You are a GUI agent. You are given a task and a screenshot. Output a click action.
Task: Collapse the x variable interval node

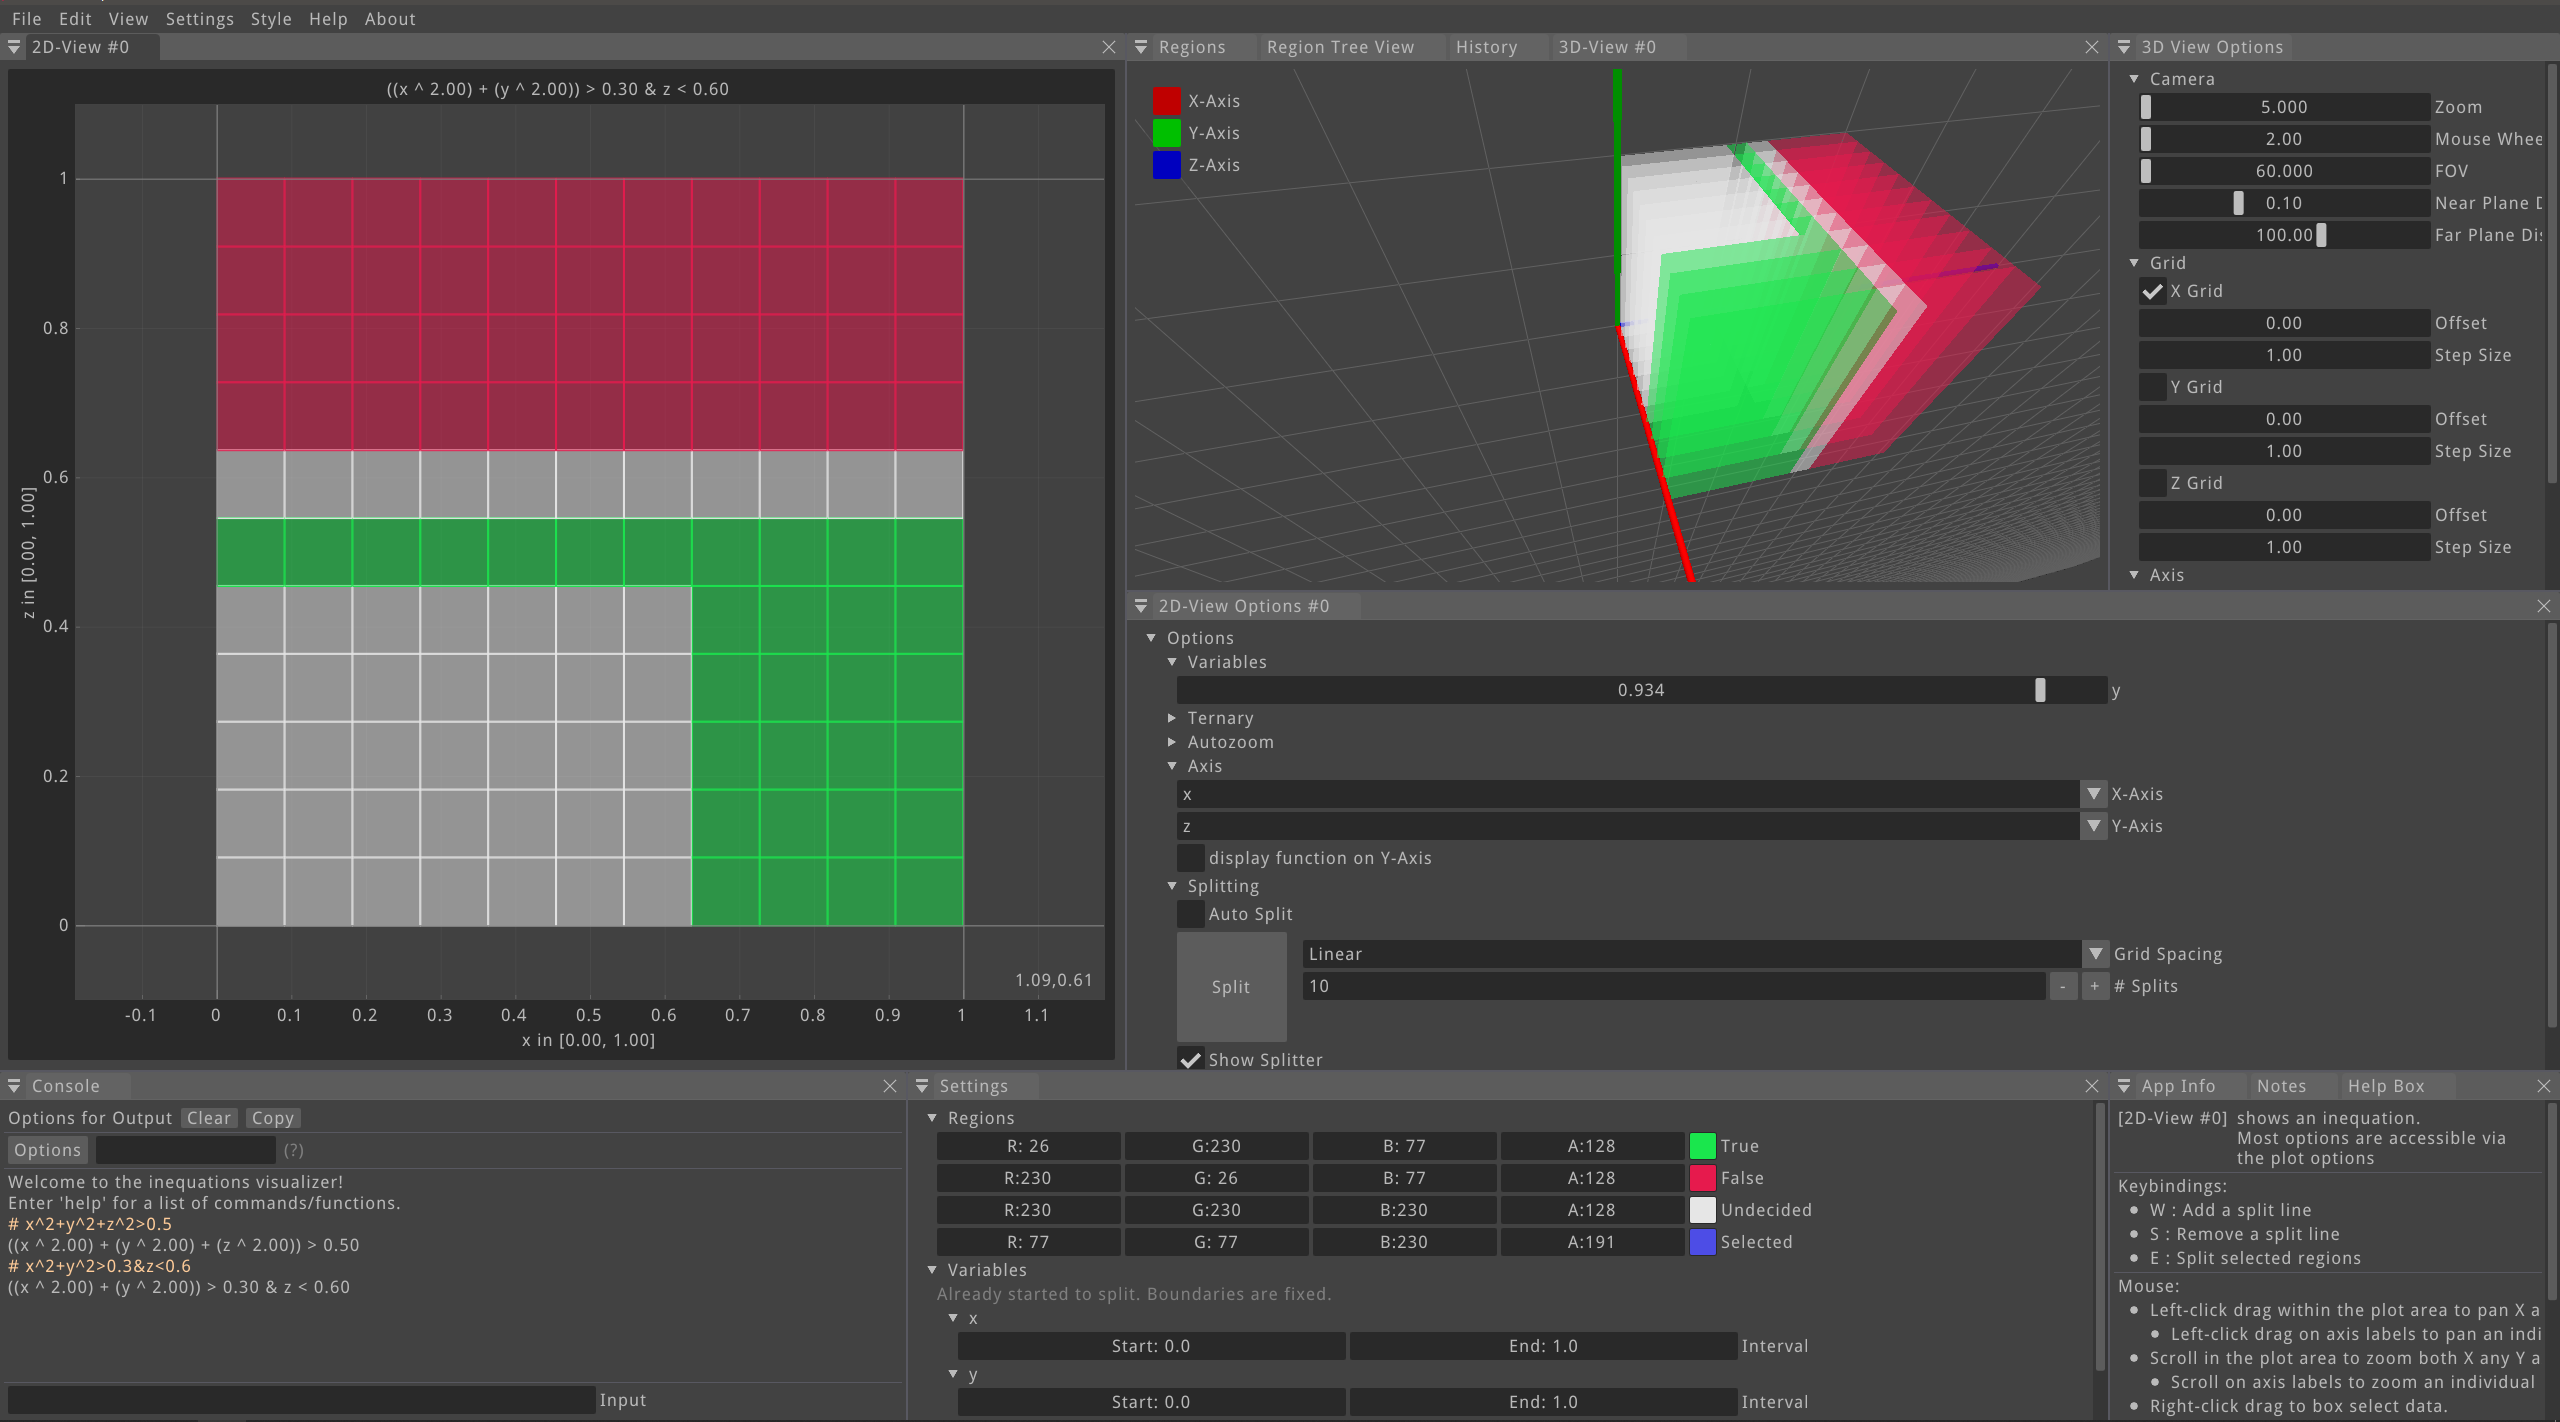click(953, 1318)
